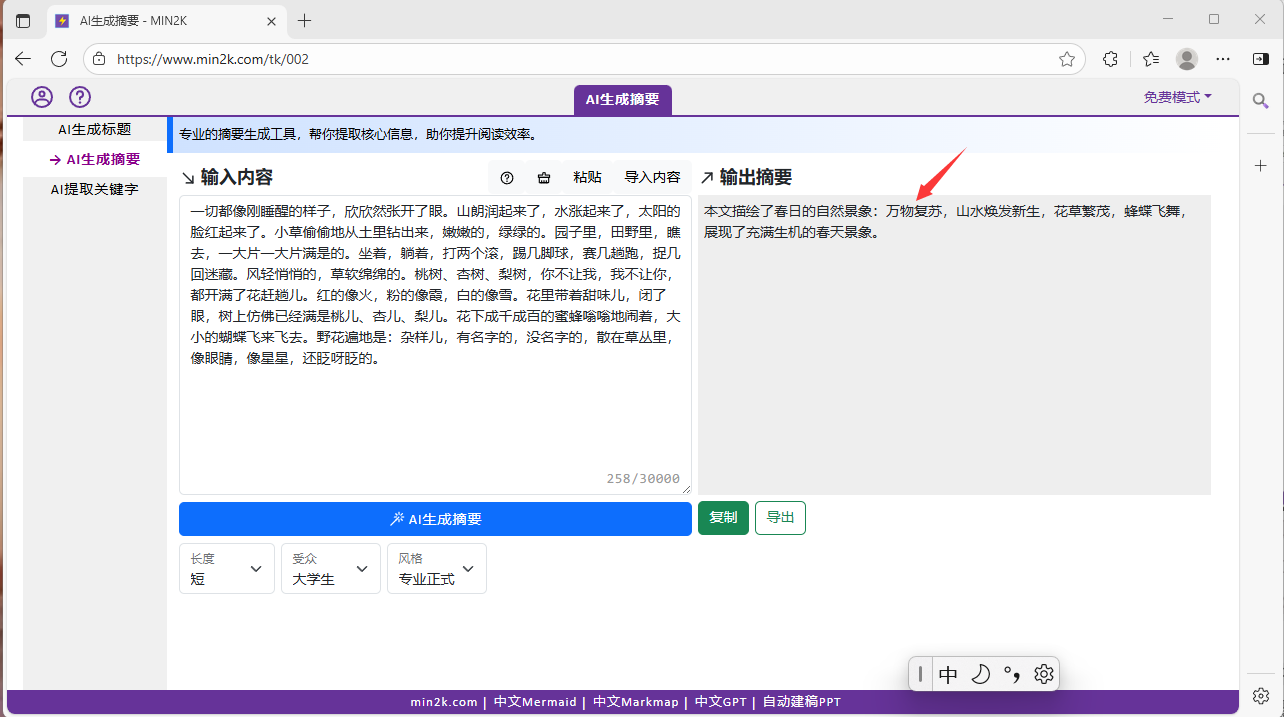
Task: Expand the 长度 length dropdown
Action: click(227, 568)
